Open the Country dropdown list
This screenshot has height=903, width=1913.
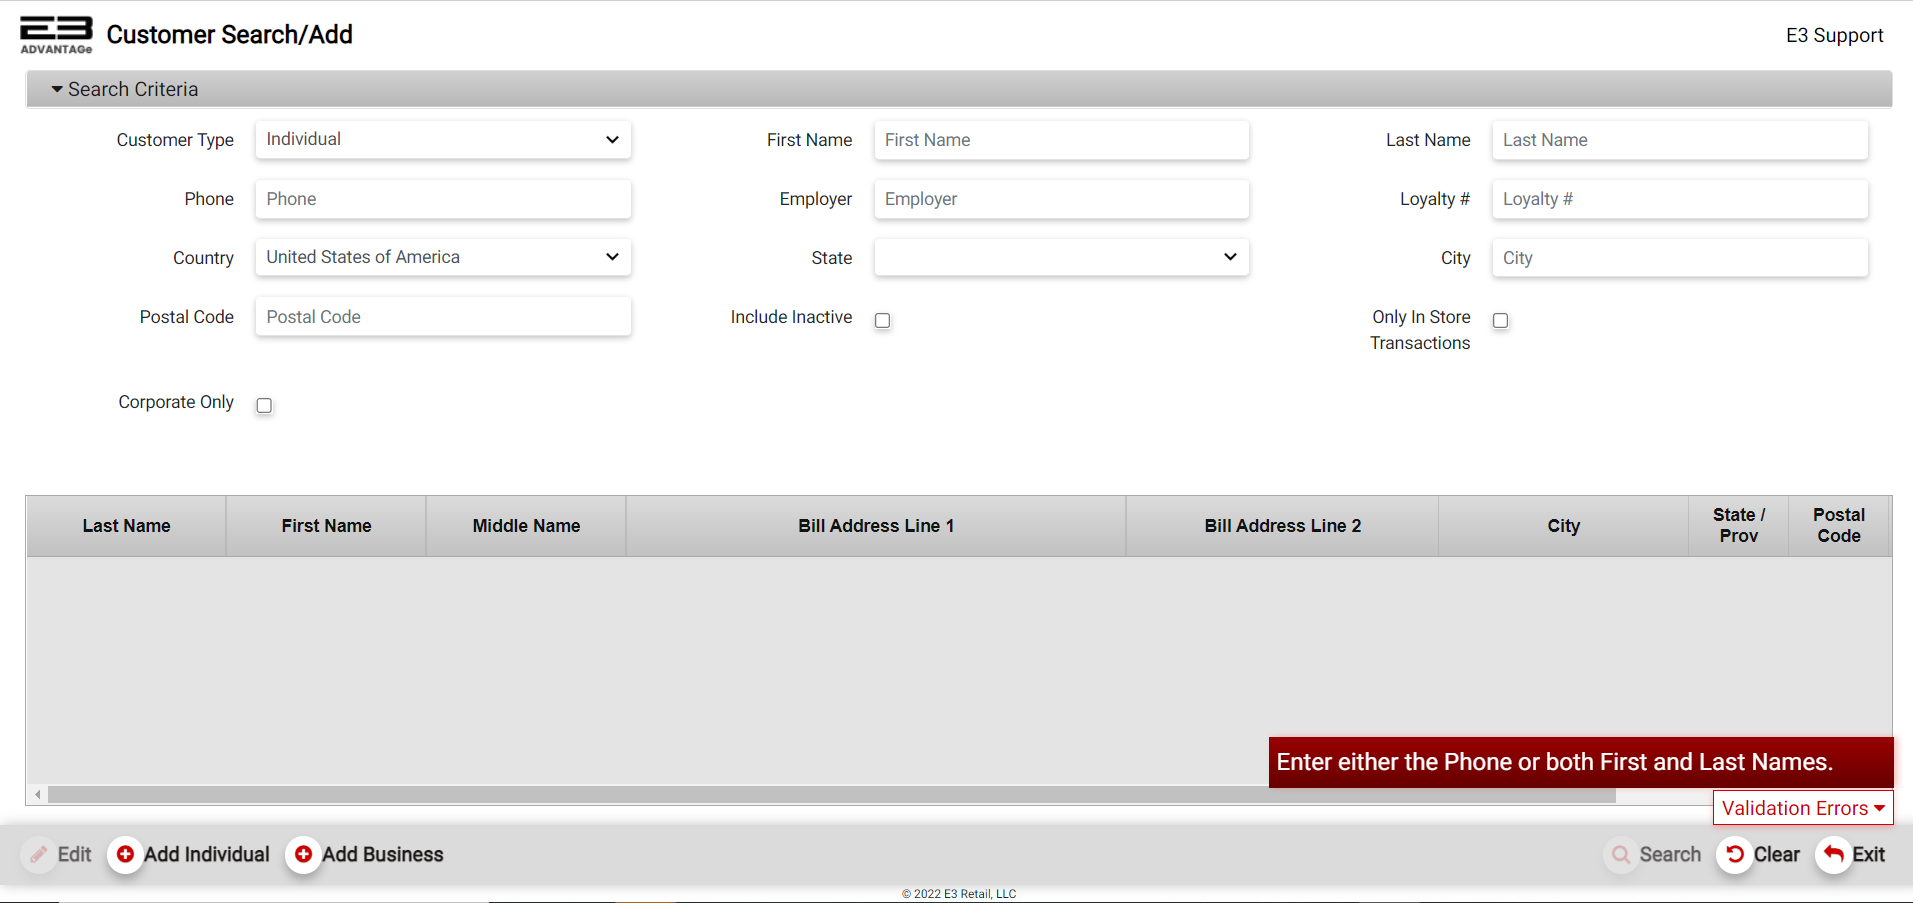click(x=443, y=257)
